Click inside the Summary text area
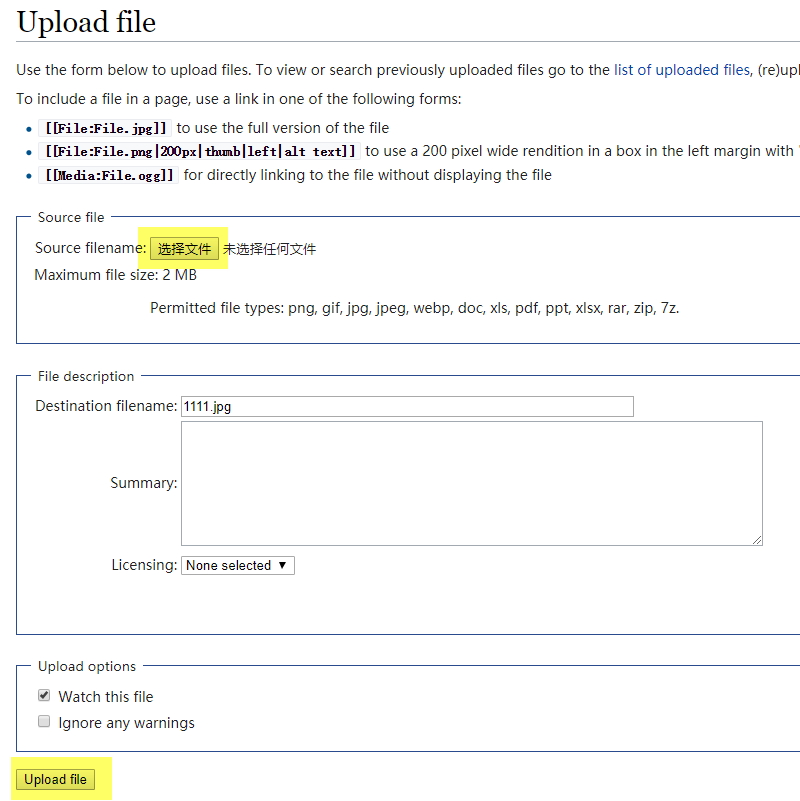 click(472, 483)
